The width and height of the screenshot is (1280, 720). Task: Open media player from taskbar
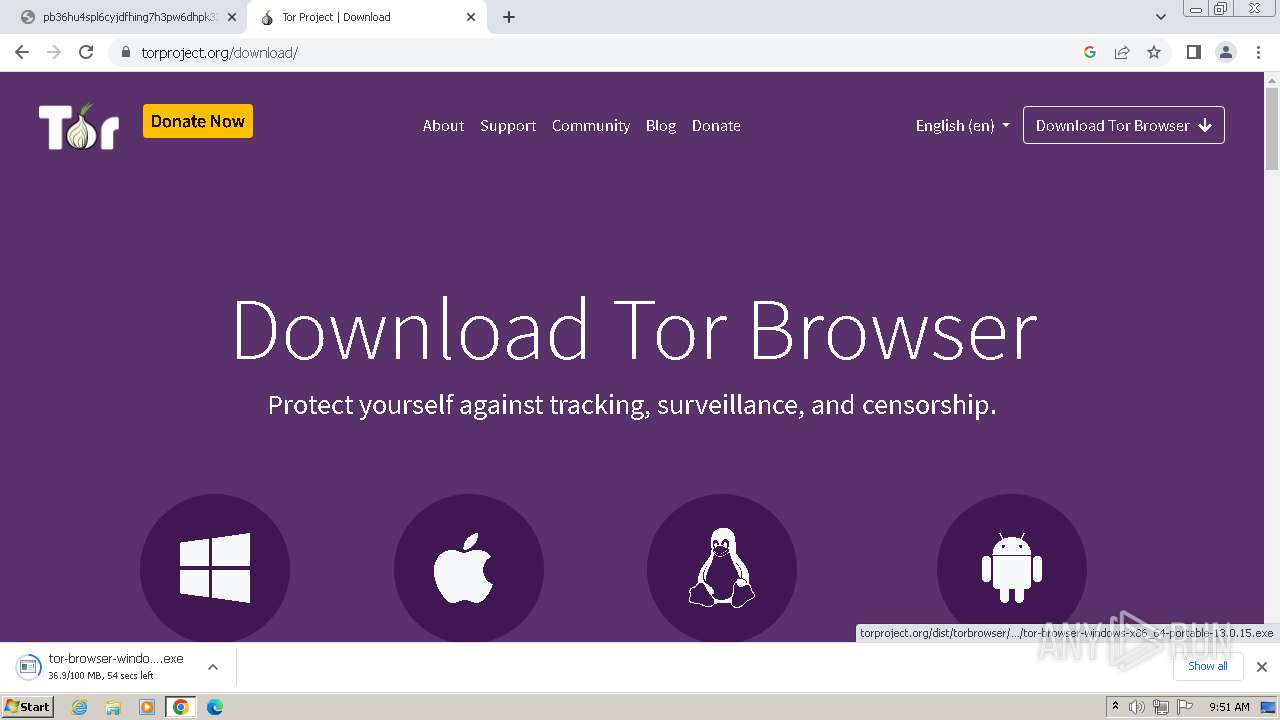pyautogui.click(x=147, y=707)
